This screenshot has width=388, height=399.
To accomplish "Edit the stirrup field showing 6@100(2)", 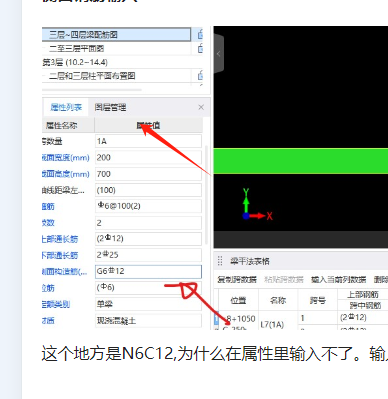I will pyautogui.click(x=148, y=206).
